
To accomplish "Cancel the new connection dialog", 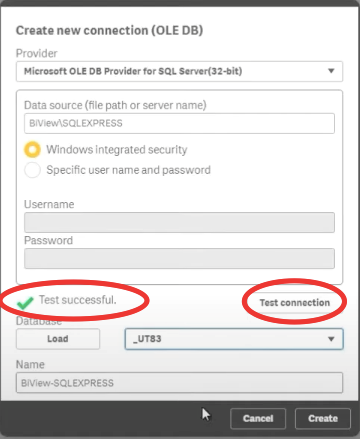I will point(258,418).
